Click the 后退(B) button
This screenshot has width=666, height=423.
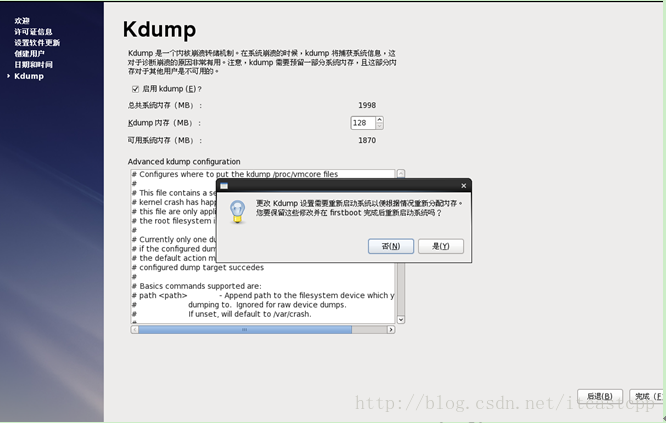(600, 396)
